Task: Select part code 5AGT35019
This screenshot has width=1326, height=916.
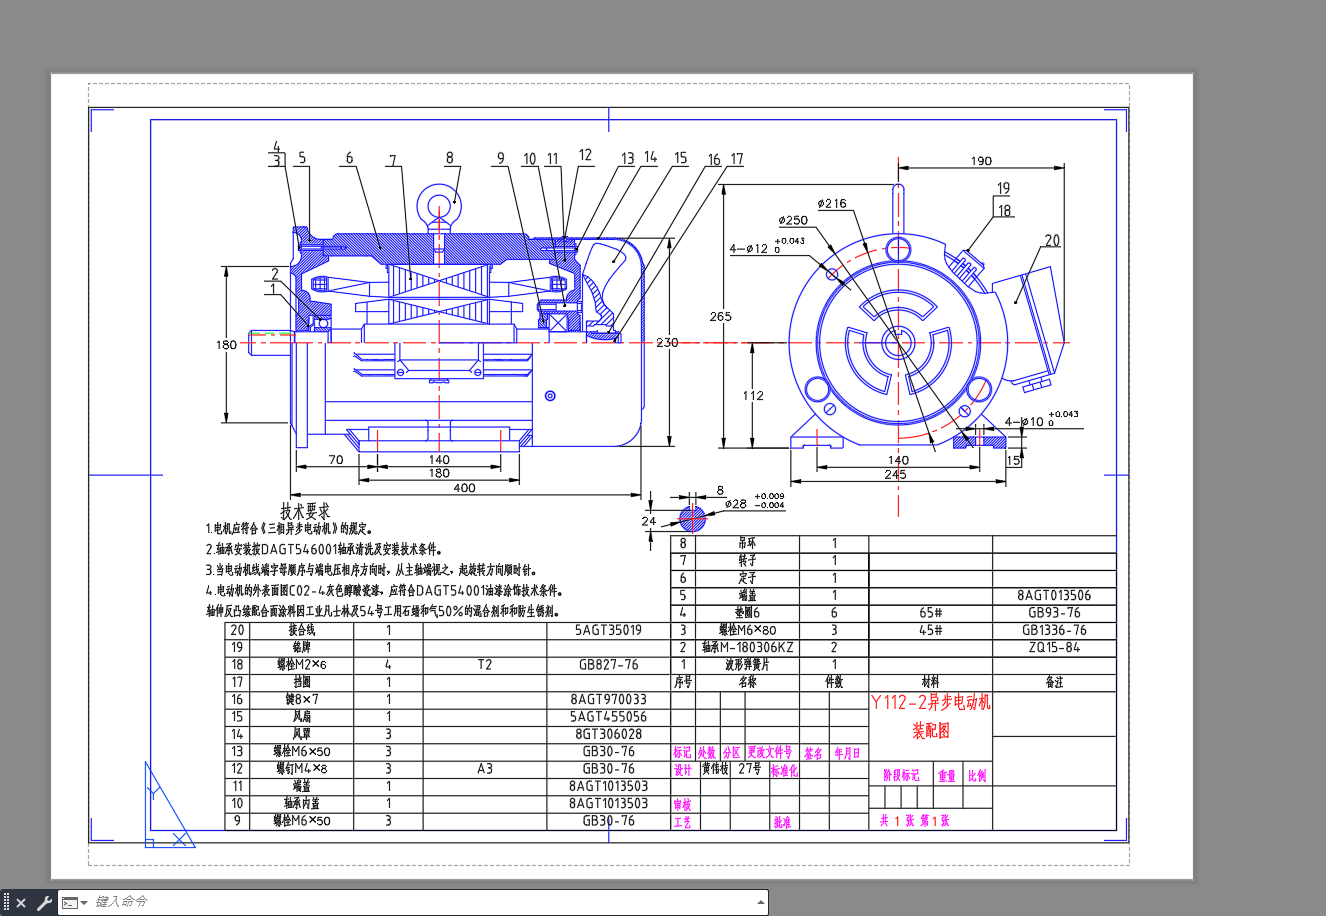Action: point(608,631)
